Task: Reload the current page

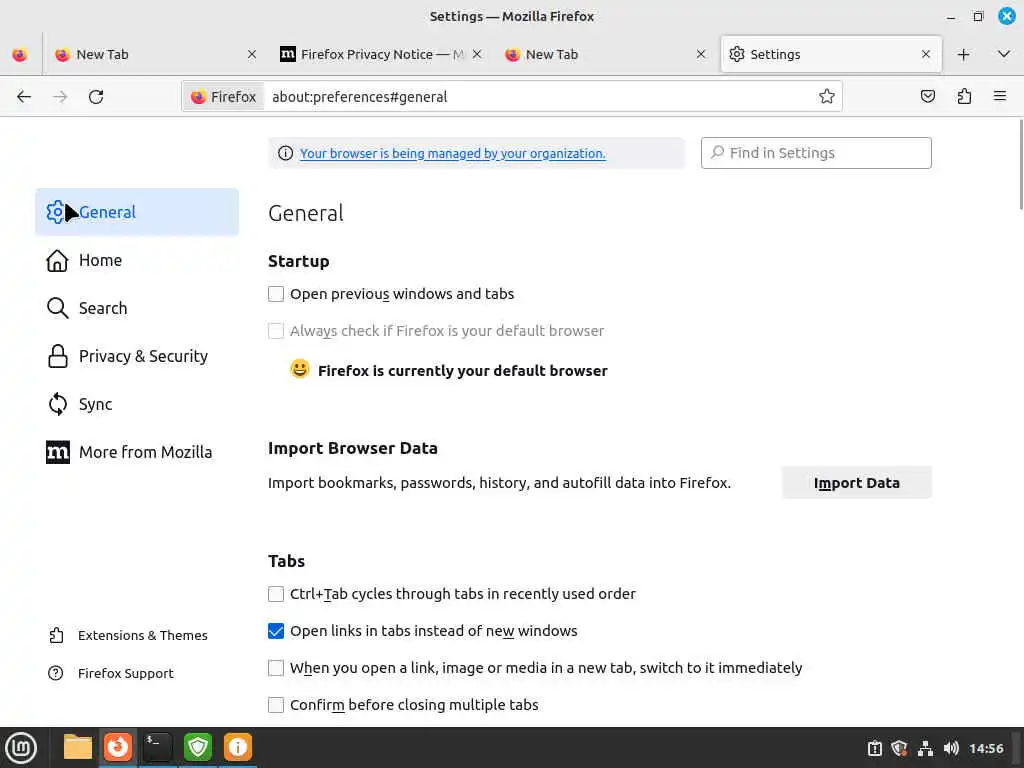Action: click(96, 97)
